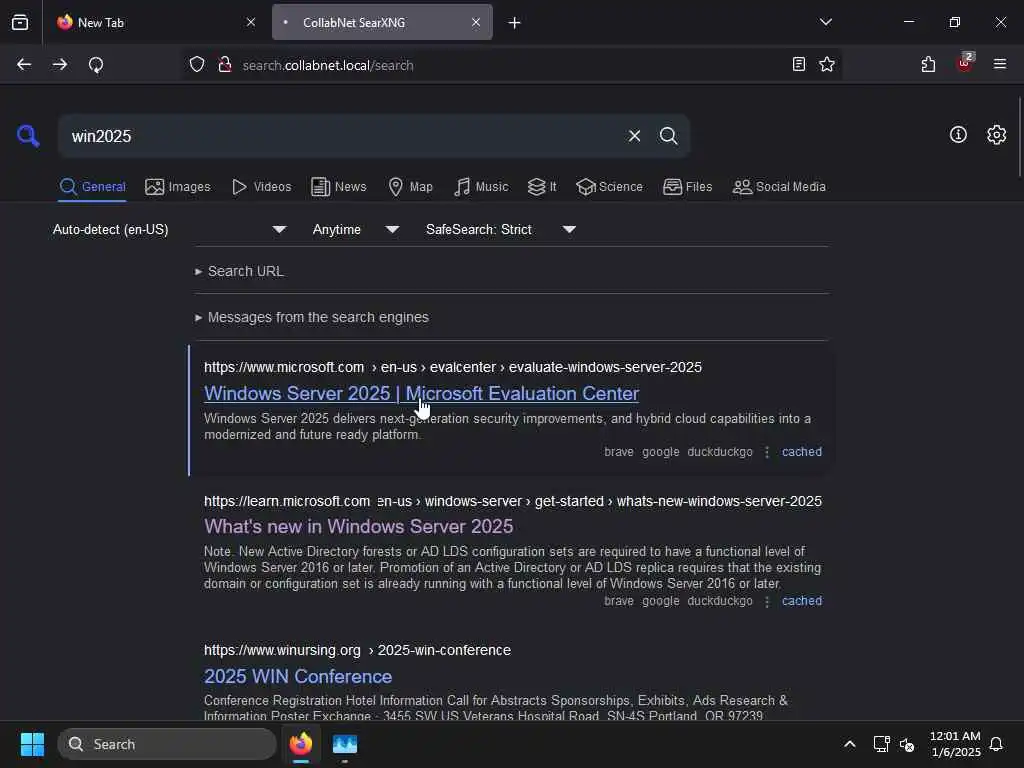Open the SafeSearch Strict dropdown
Viewport: 1024px width, 768px height.
click(500, 229)
